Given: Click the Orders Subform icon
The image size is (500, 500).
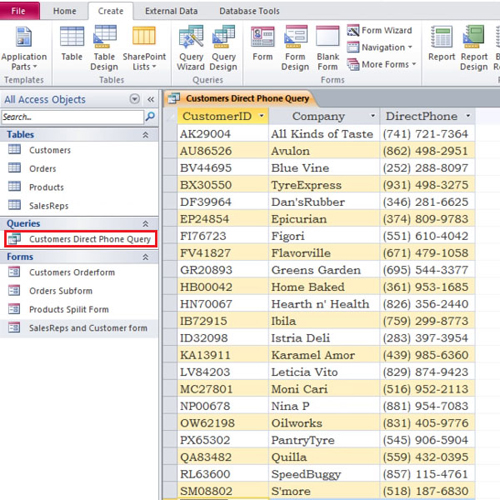Looking at the screenshot, I should (x=14, y=290).
